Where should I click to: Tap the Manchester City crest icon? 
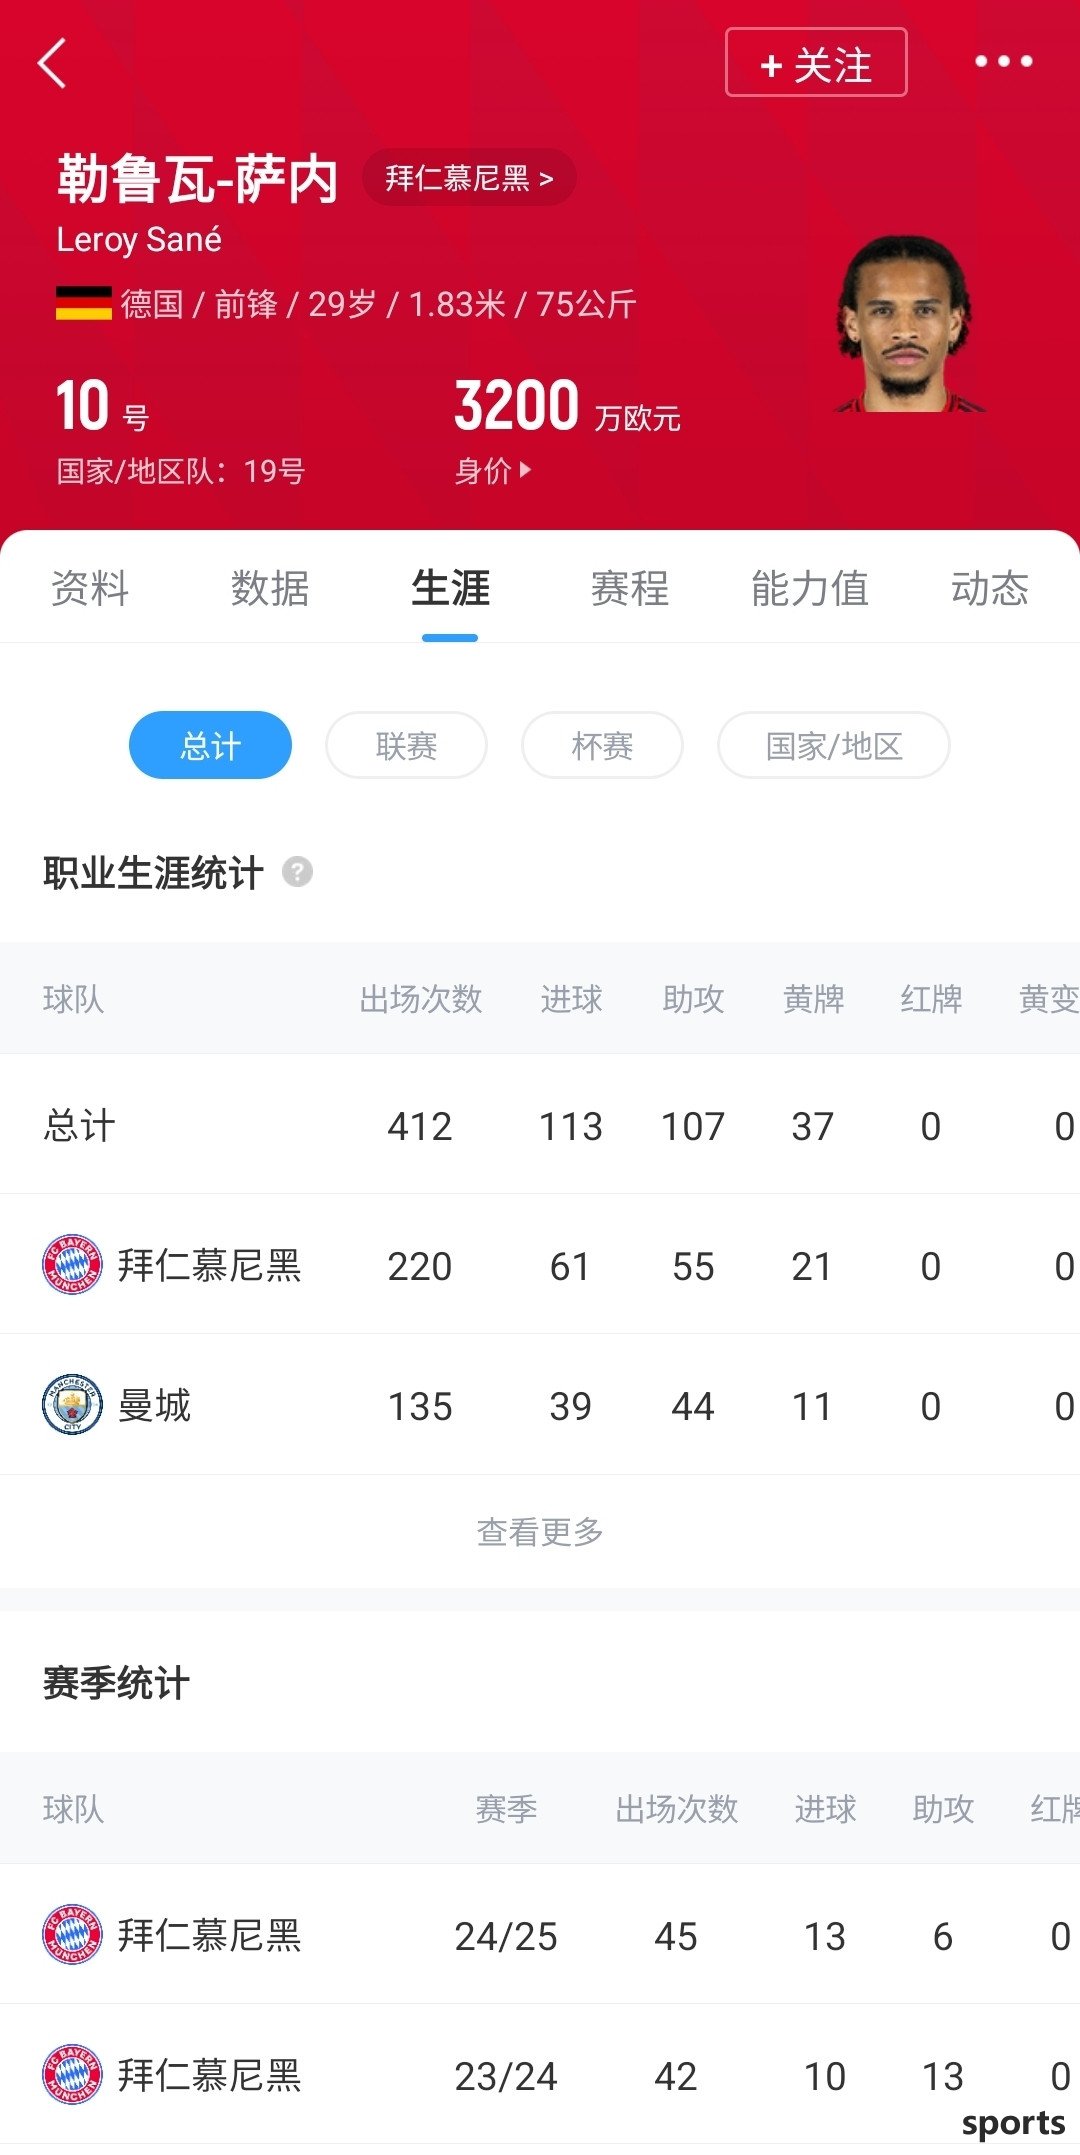click(72, 1404)
